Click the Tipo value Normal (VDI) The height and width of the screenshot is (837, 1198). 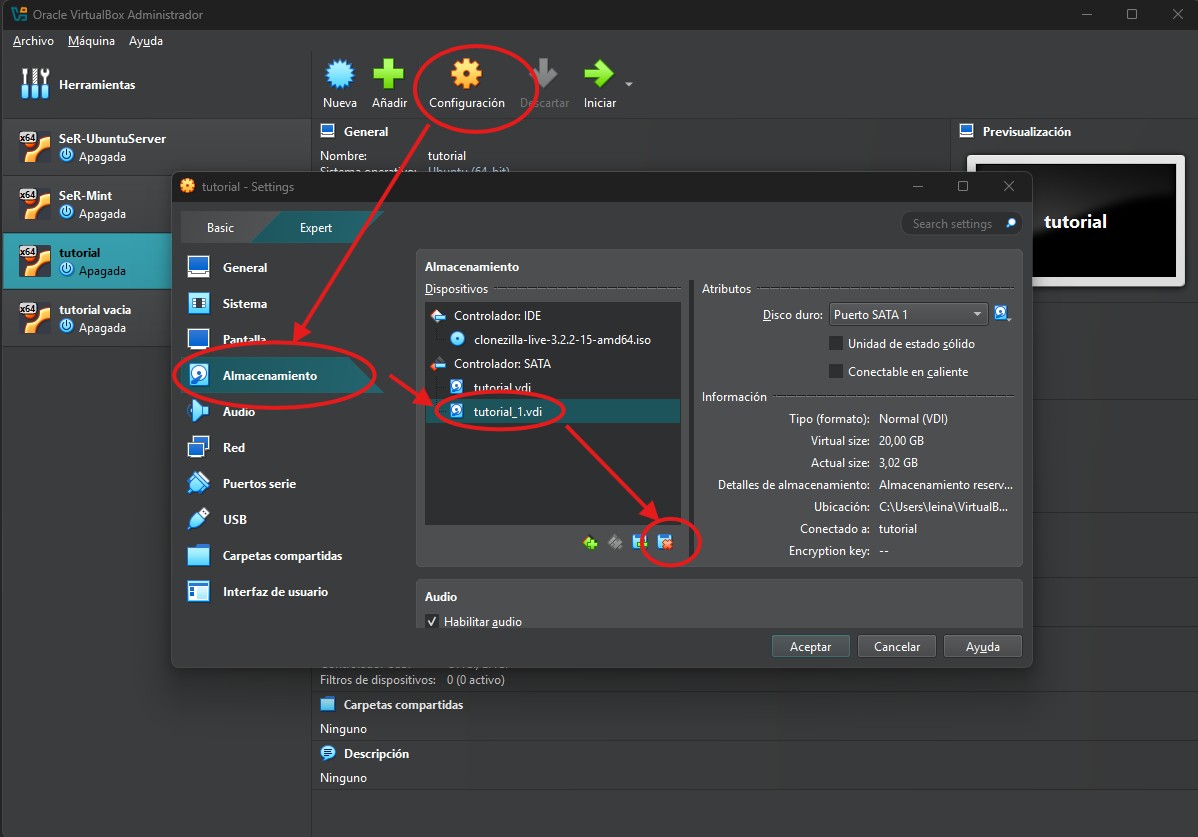[913, 418]
